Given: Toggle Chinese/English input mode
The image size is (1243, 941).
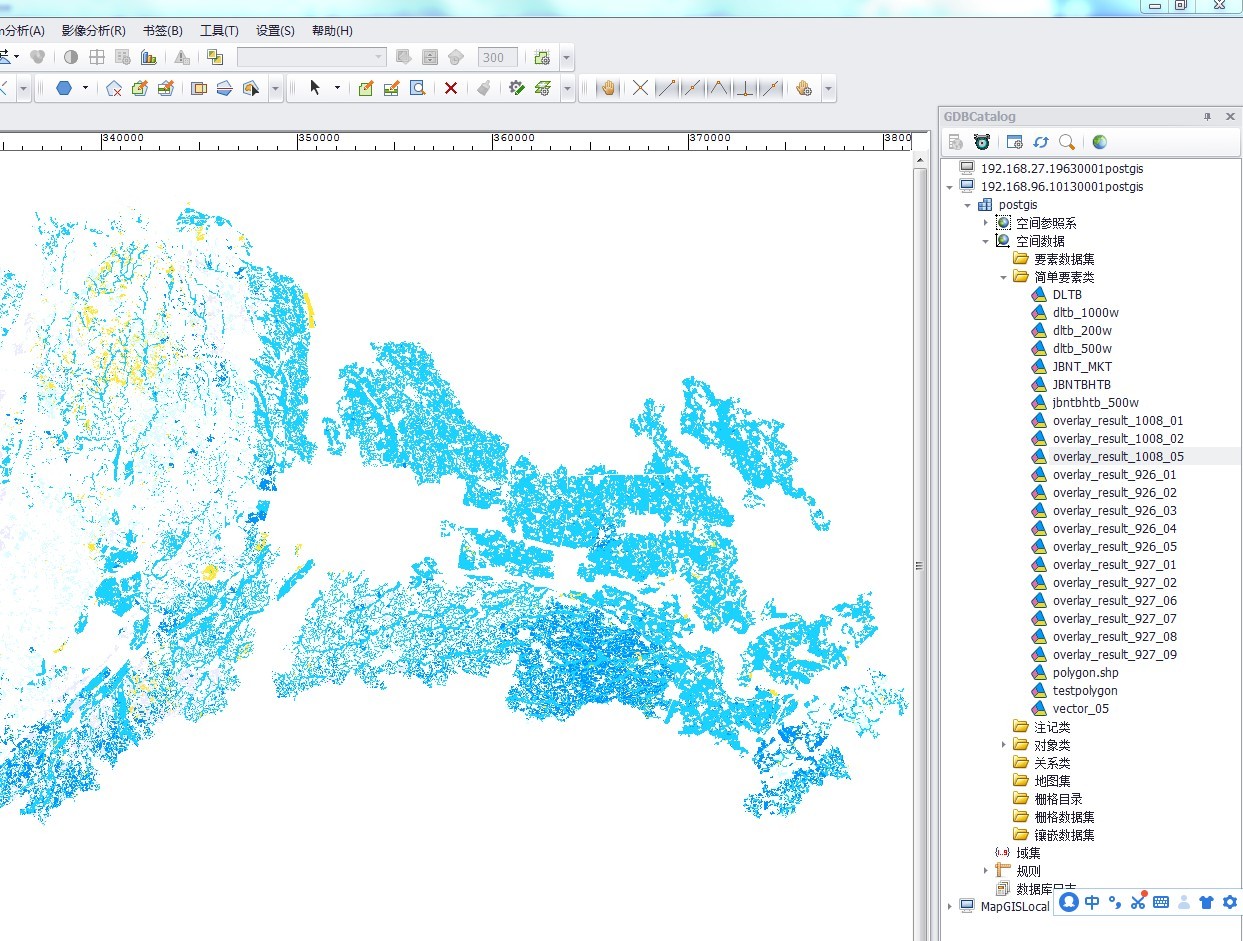Looking at the screenshot, I should 1091,902.
